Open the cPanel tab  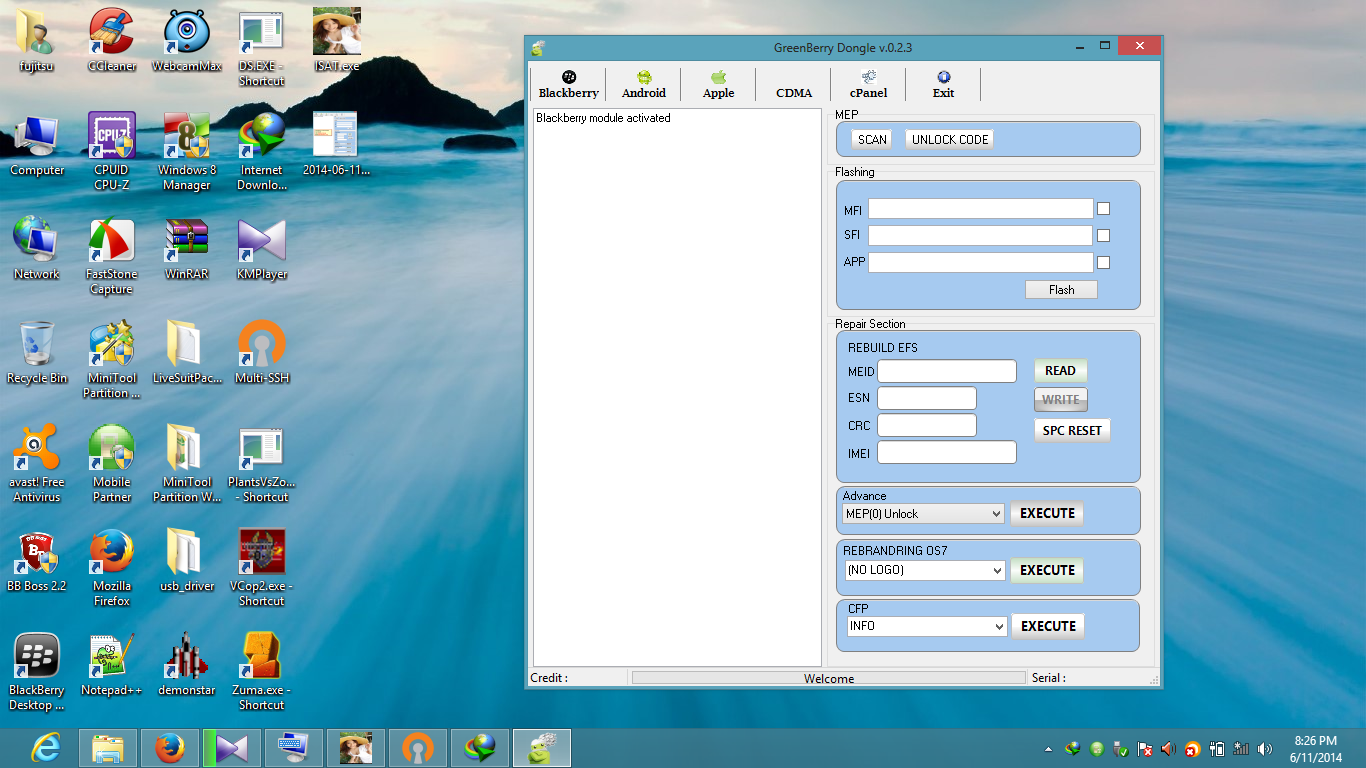(x=868, y=85)
